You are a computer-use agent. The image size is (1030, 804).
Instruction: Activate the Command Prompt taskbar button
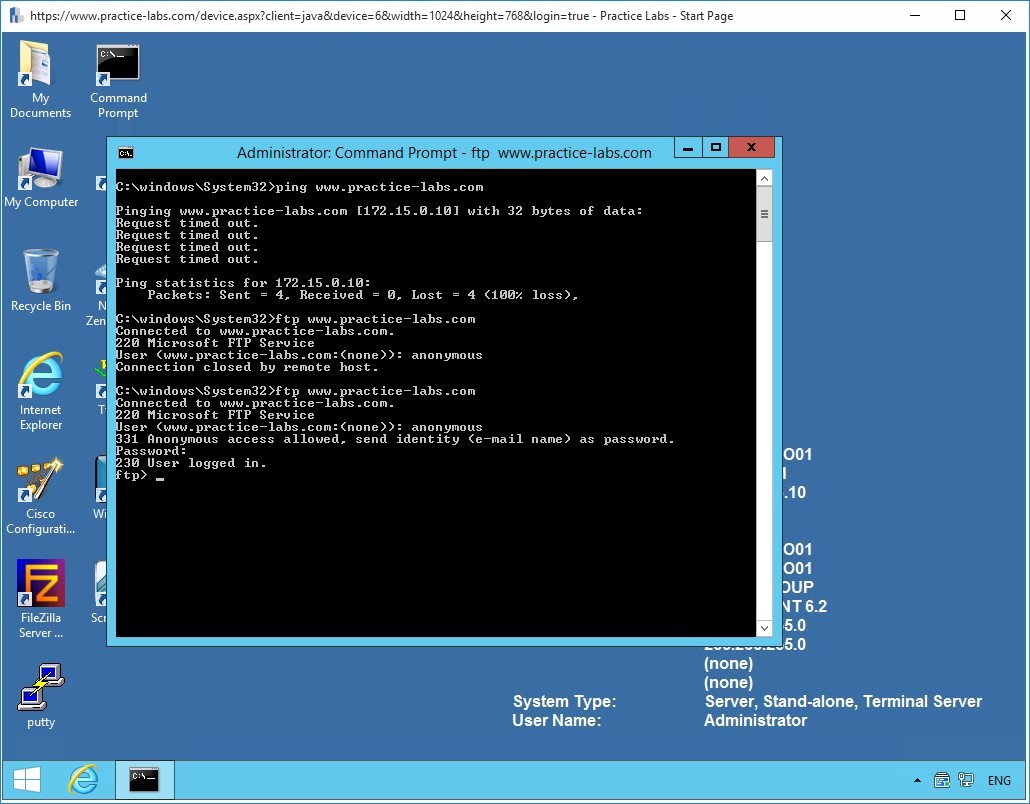145,780
